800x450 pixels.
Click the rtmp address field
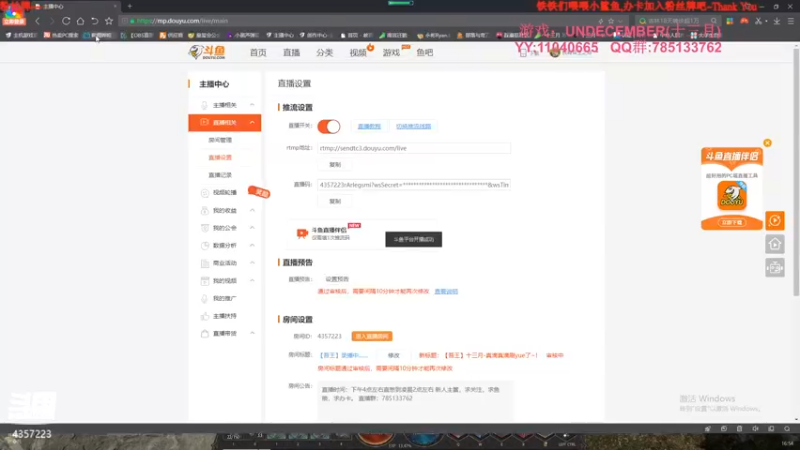pos(414,148)
